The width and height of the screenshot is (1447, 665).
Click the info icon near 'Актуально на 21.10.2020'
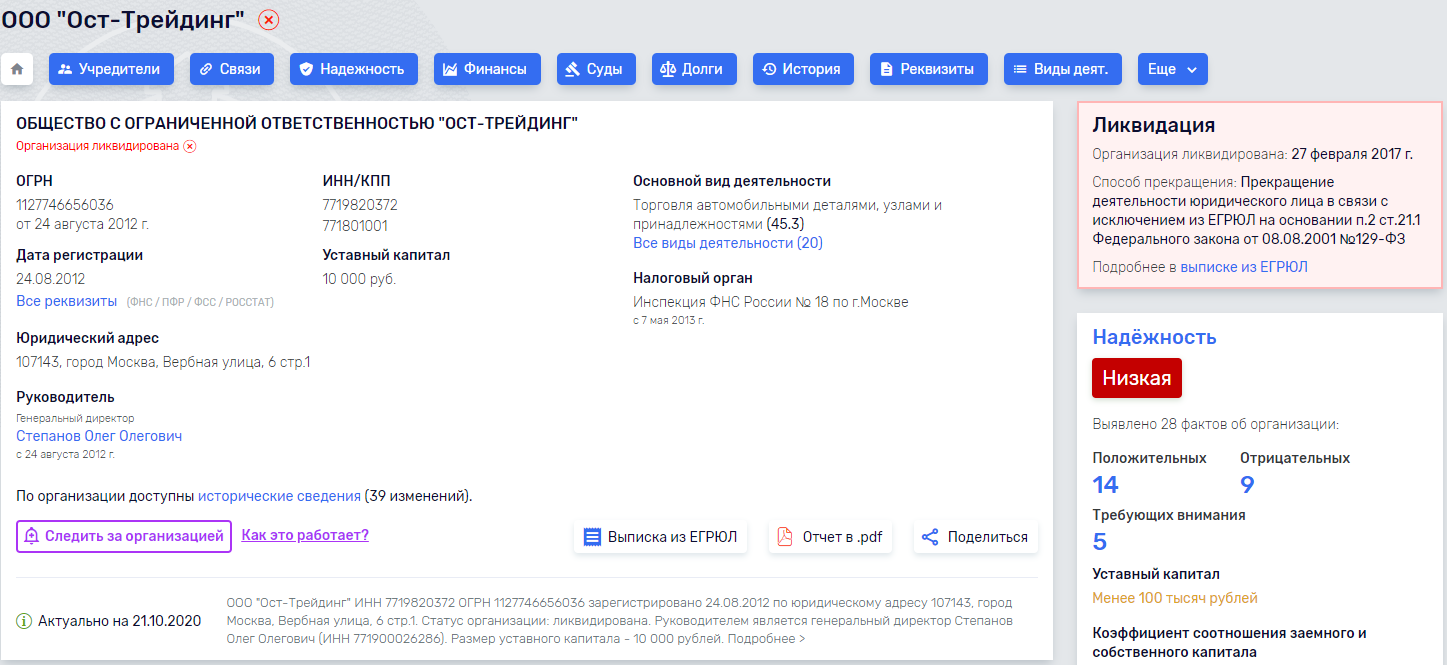24,621
